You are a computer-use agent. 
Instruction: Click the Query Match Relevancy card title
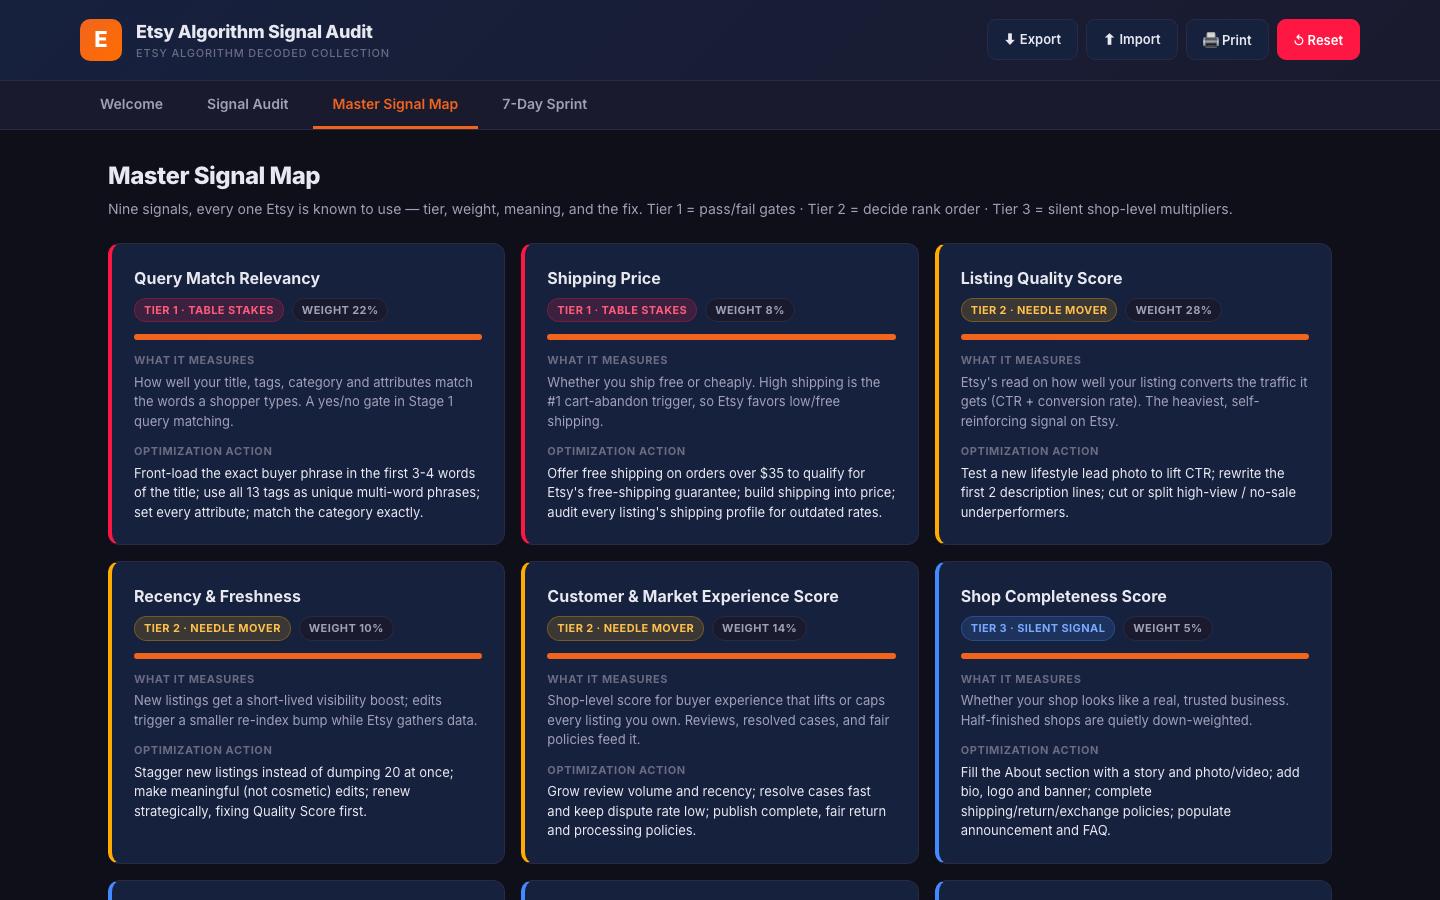coord(227,278)
